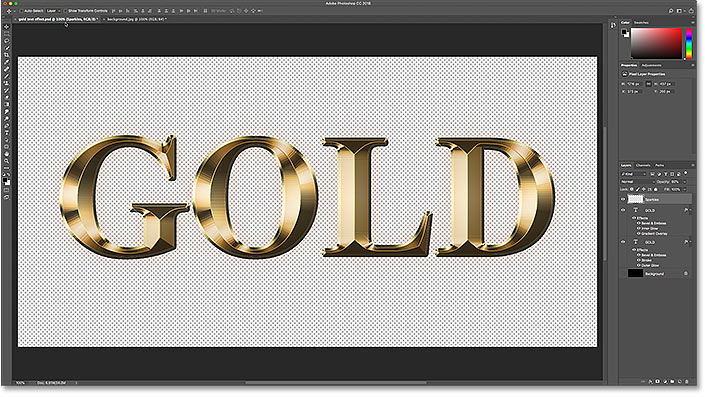Select the Lasso tool
The width and height of the screenshot is (705, 397).
pos(6,41)
